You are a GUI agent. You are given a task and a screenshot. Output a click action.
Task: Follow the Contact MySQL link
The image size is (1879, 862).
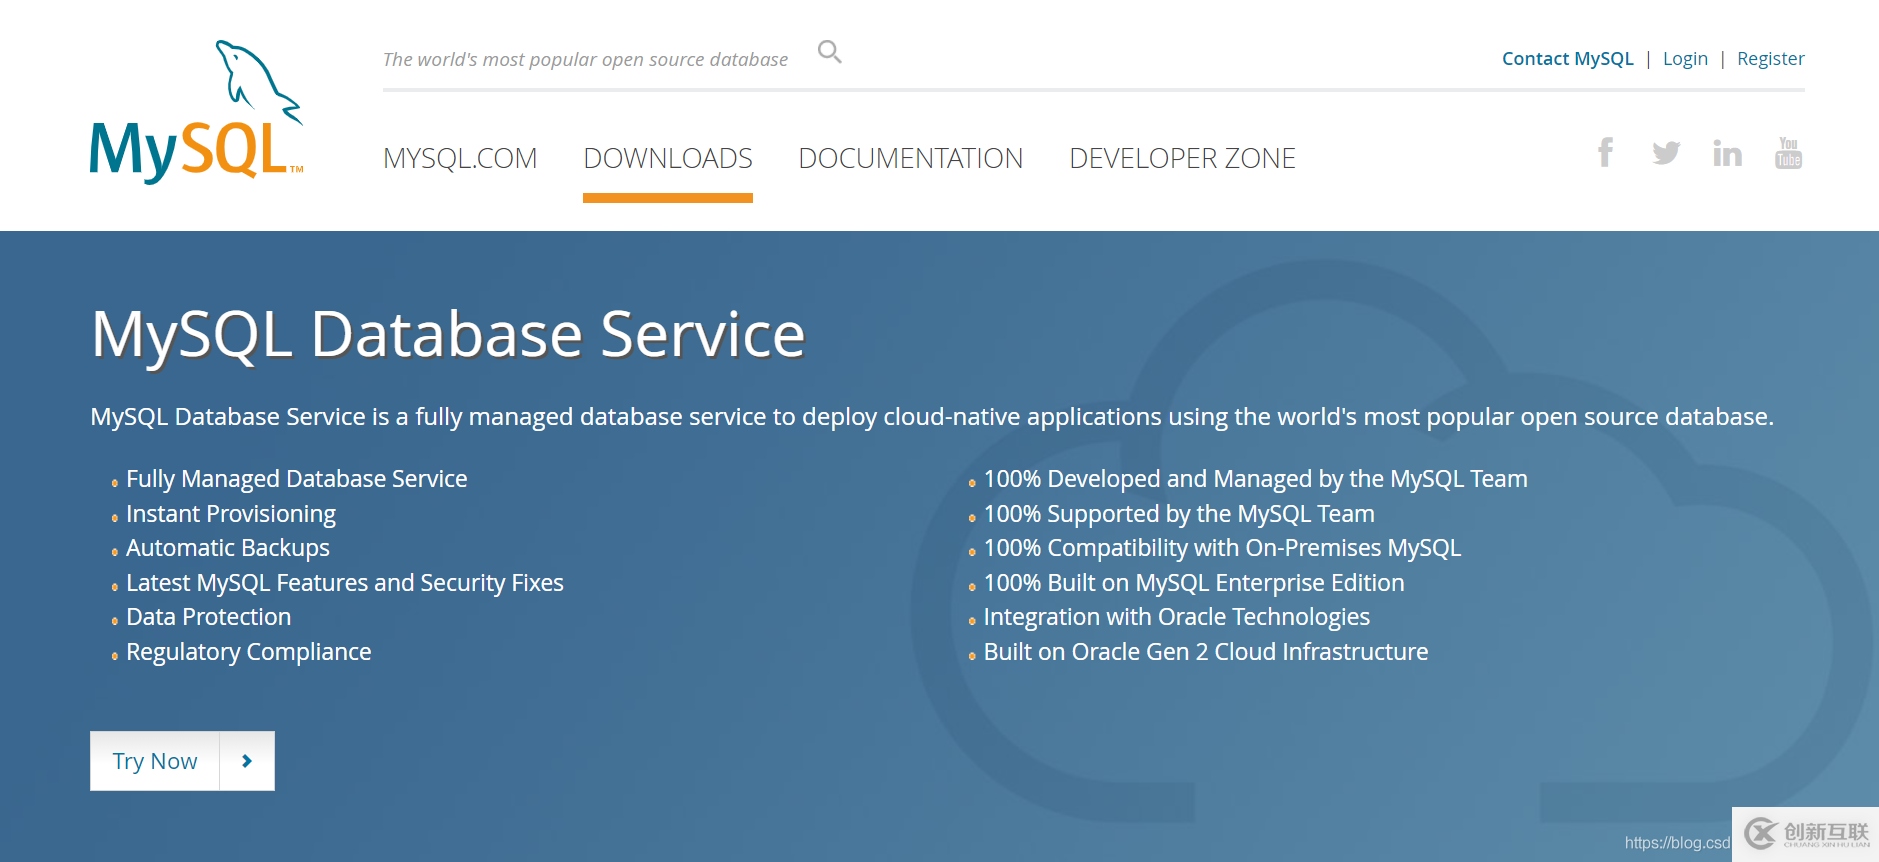click(1567, 59)
